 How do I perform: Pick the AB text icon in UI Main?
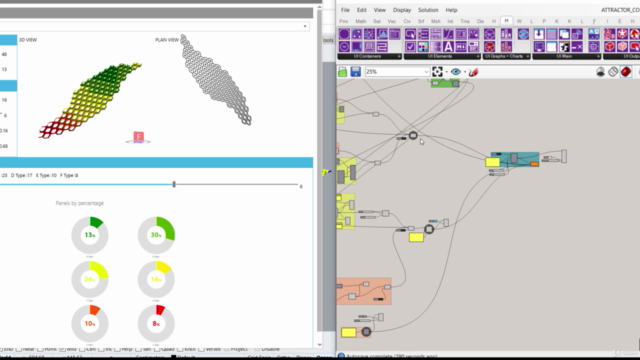point(594,34)
